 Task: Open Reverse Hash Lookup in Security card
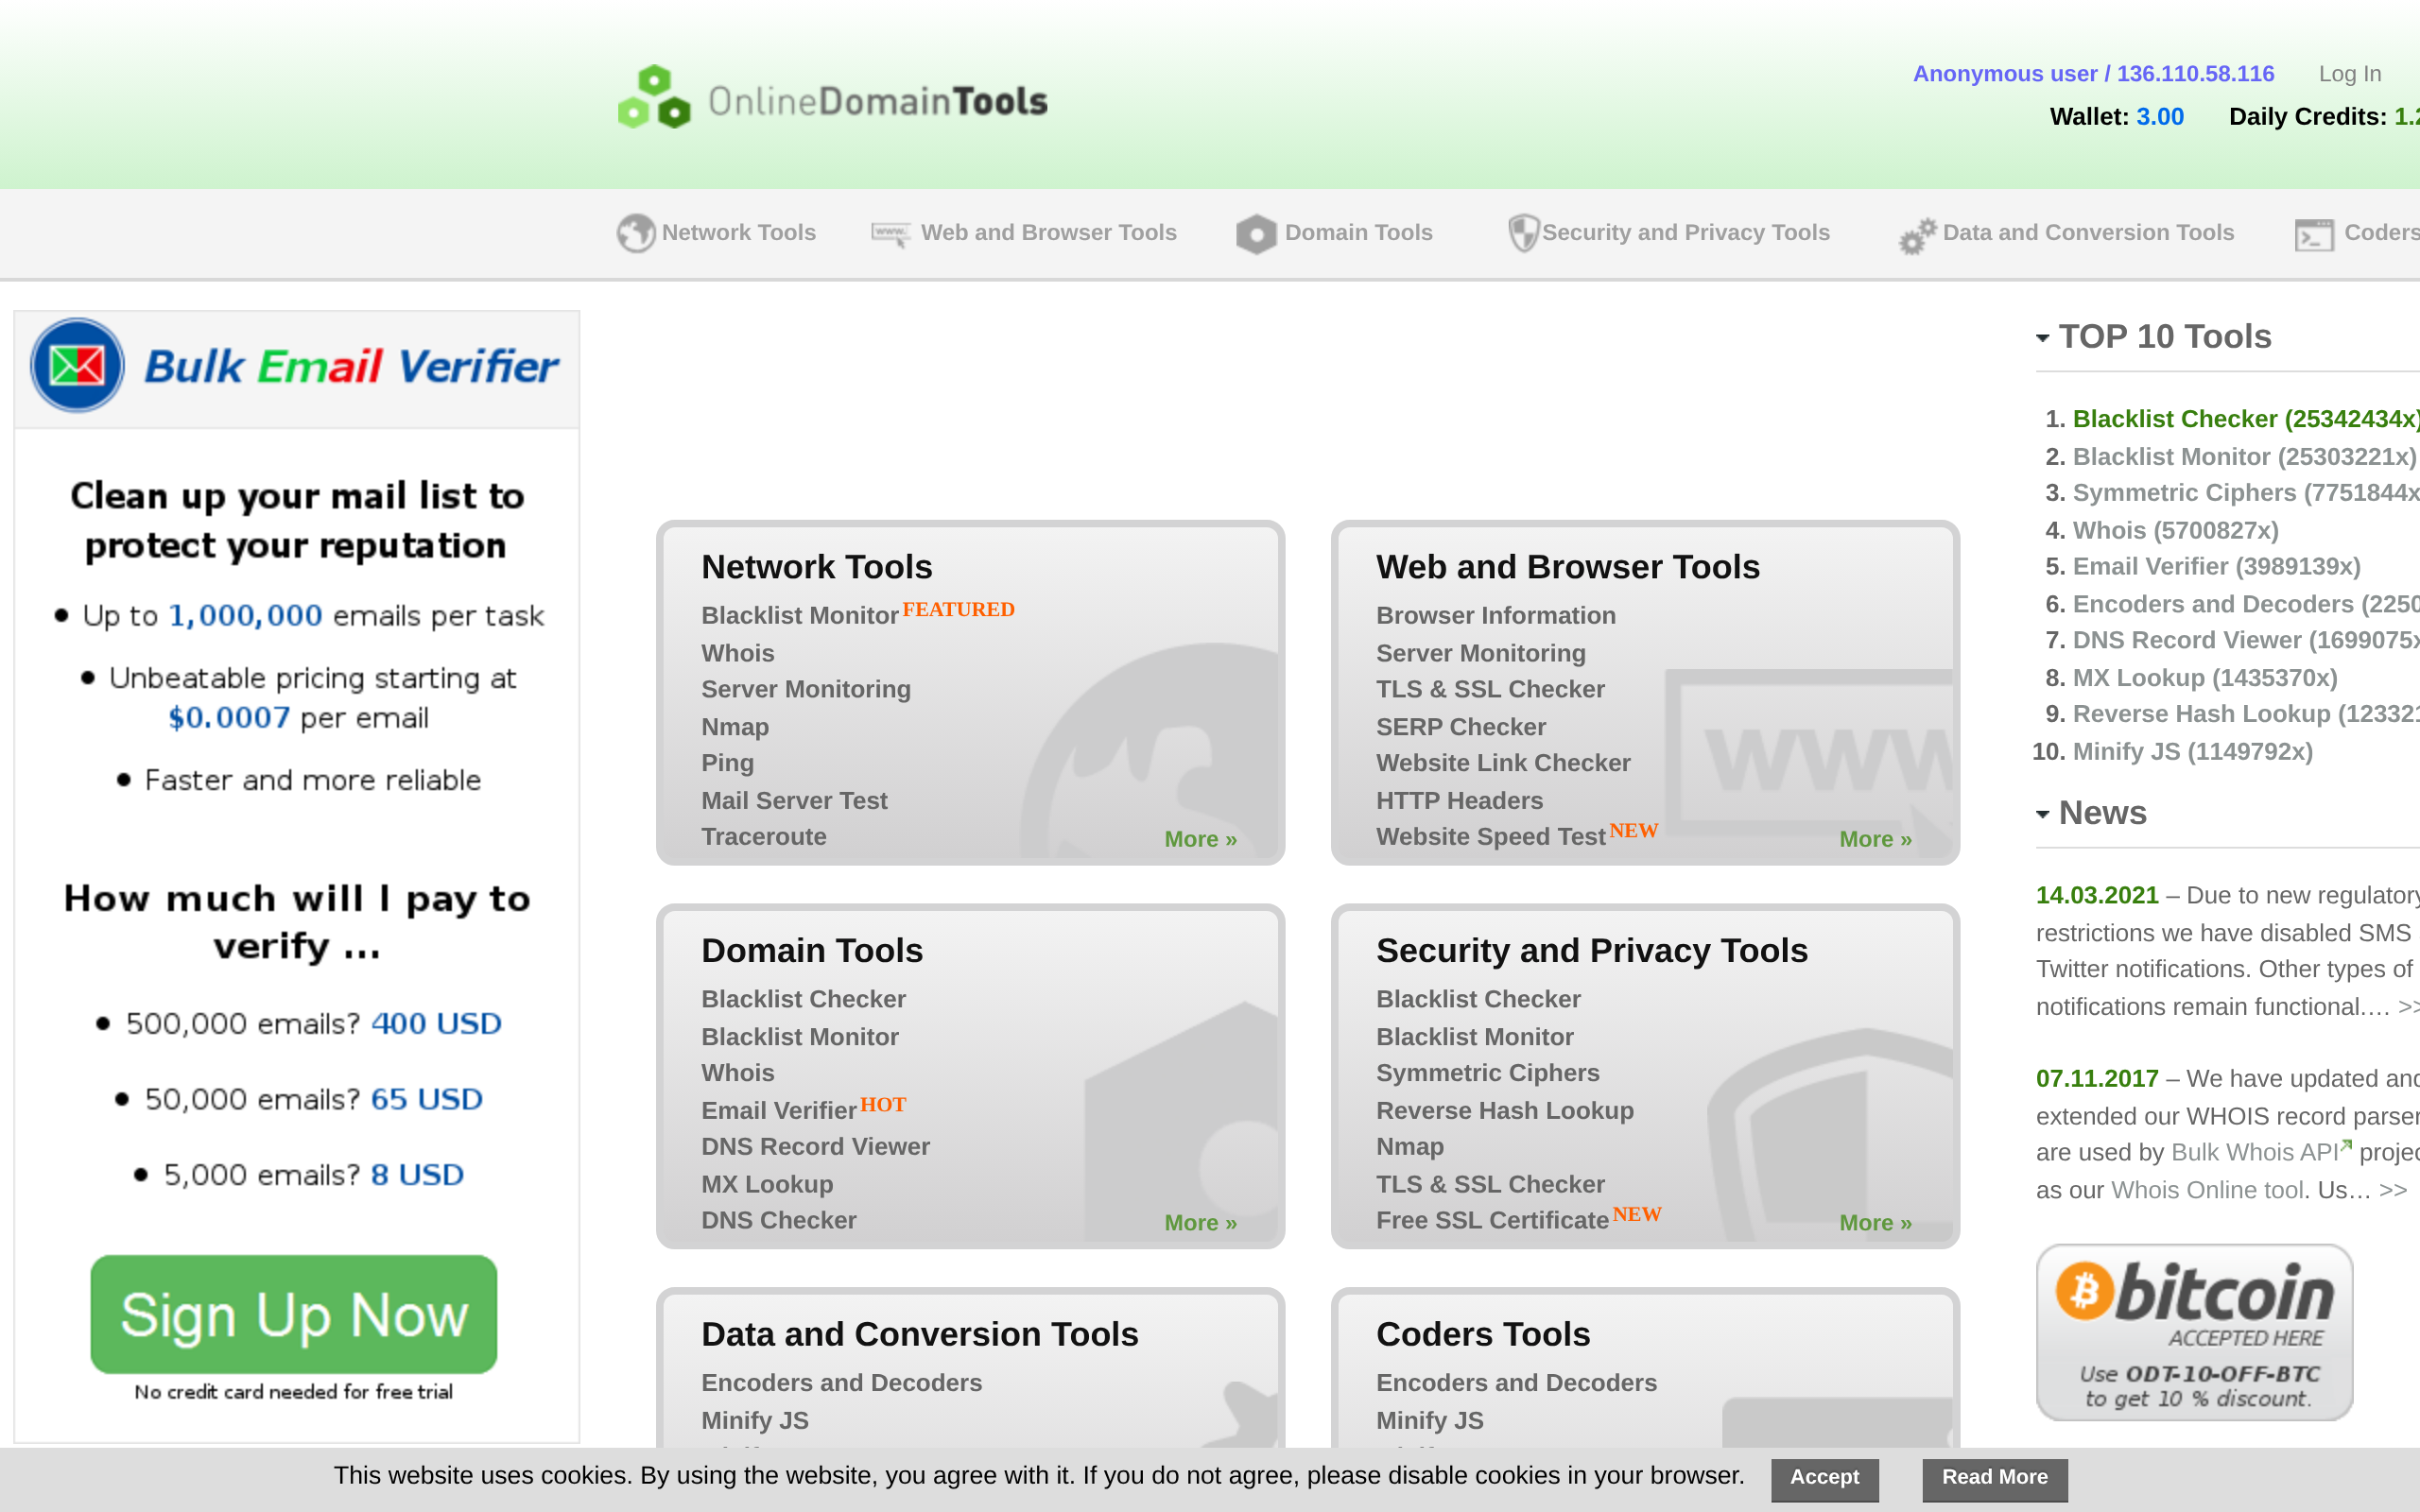pyautogui.click(x=1504, y=1110)
